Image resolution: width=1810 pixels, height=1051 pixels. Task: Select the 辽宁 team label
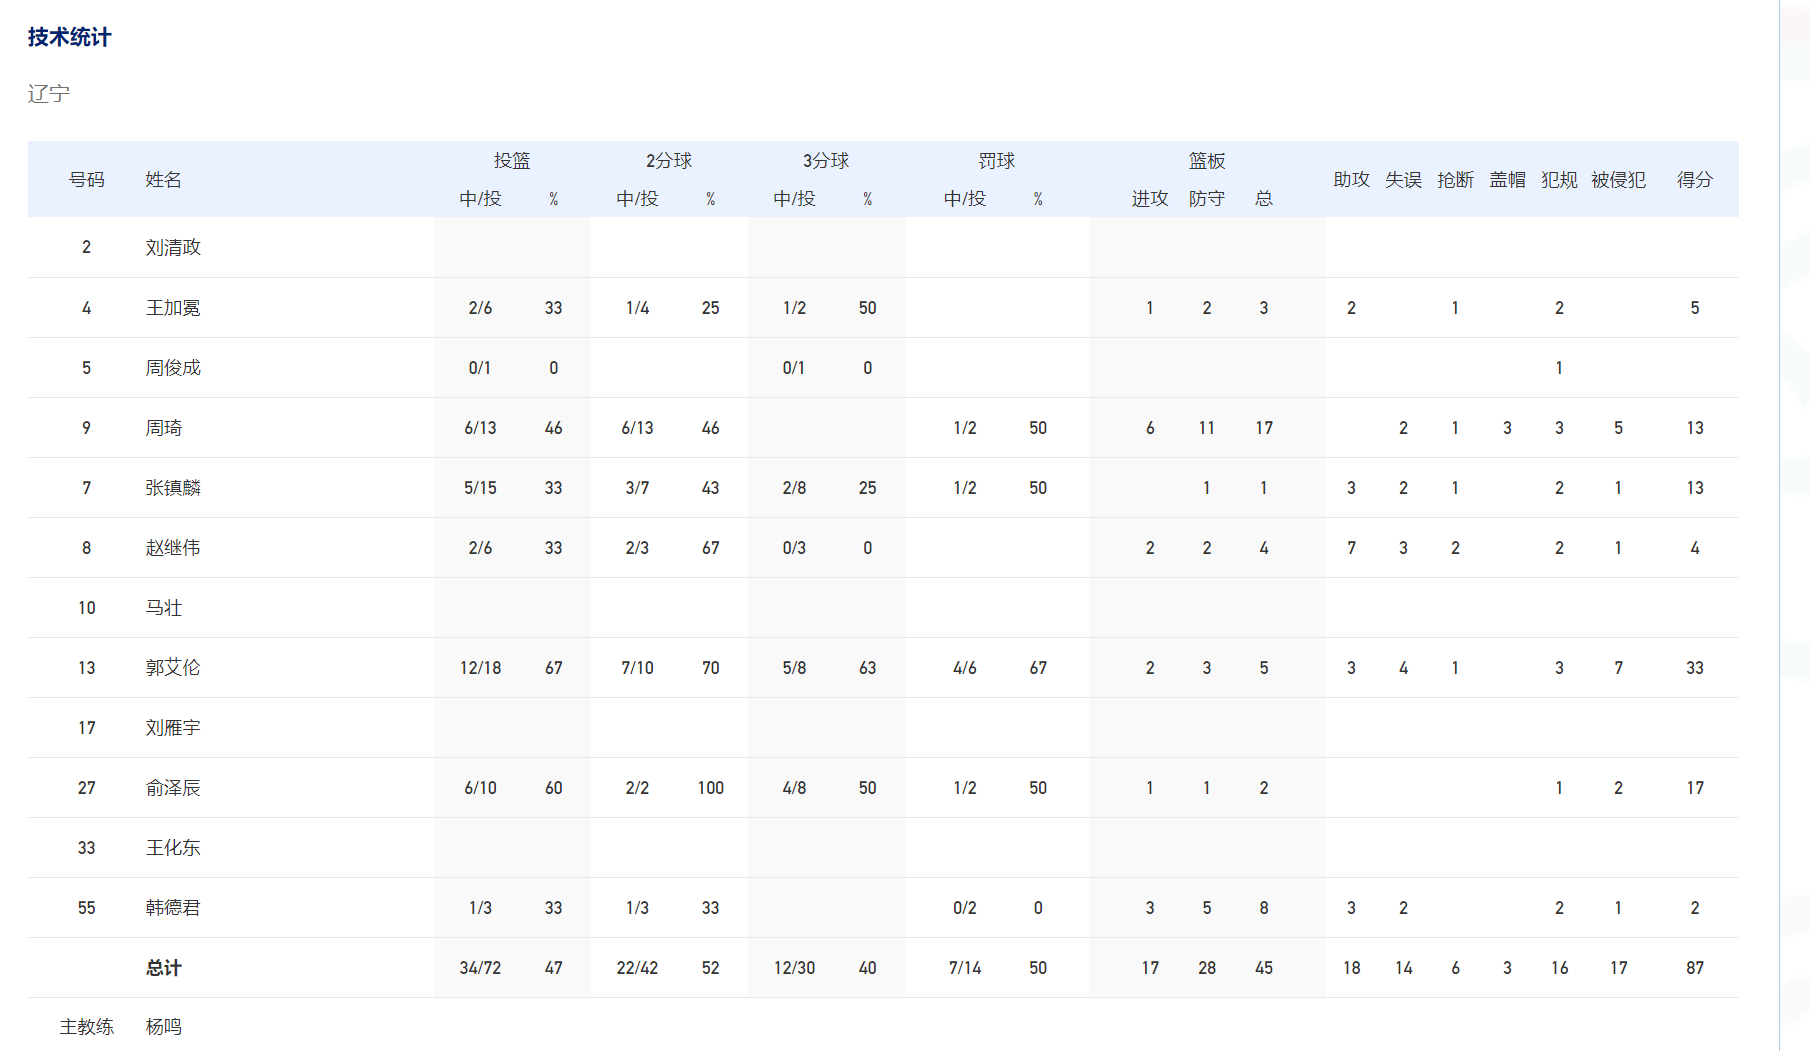pos(48,94)
